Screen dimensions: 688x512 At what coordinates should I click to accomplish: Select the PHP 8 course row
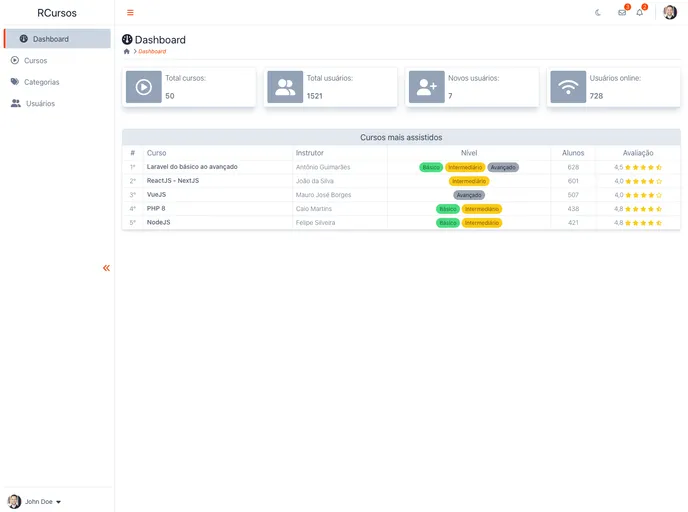pyautogui.click(x=401, y=208)
